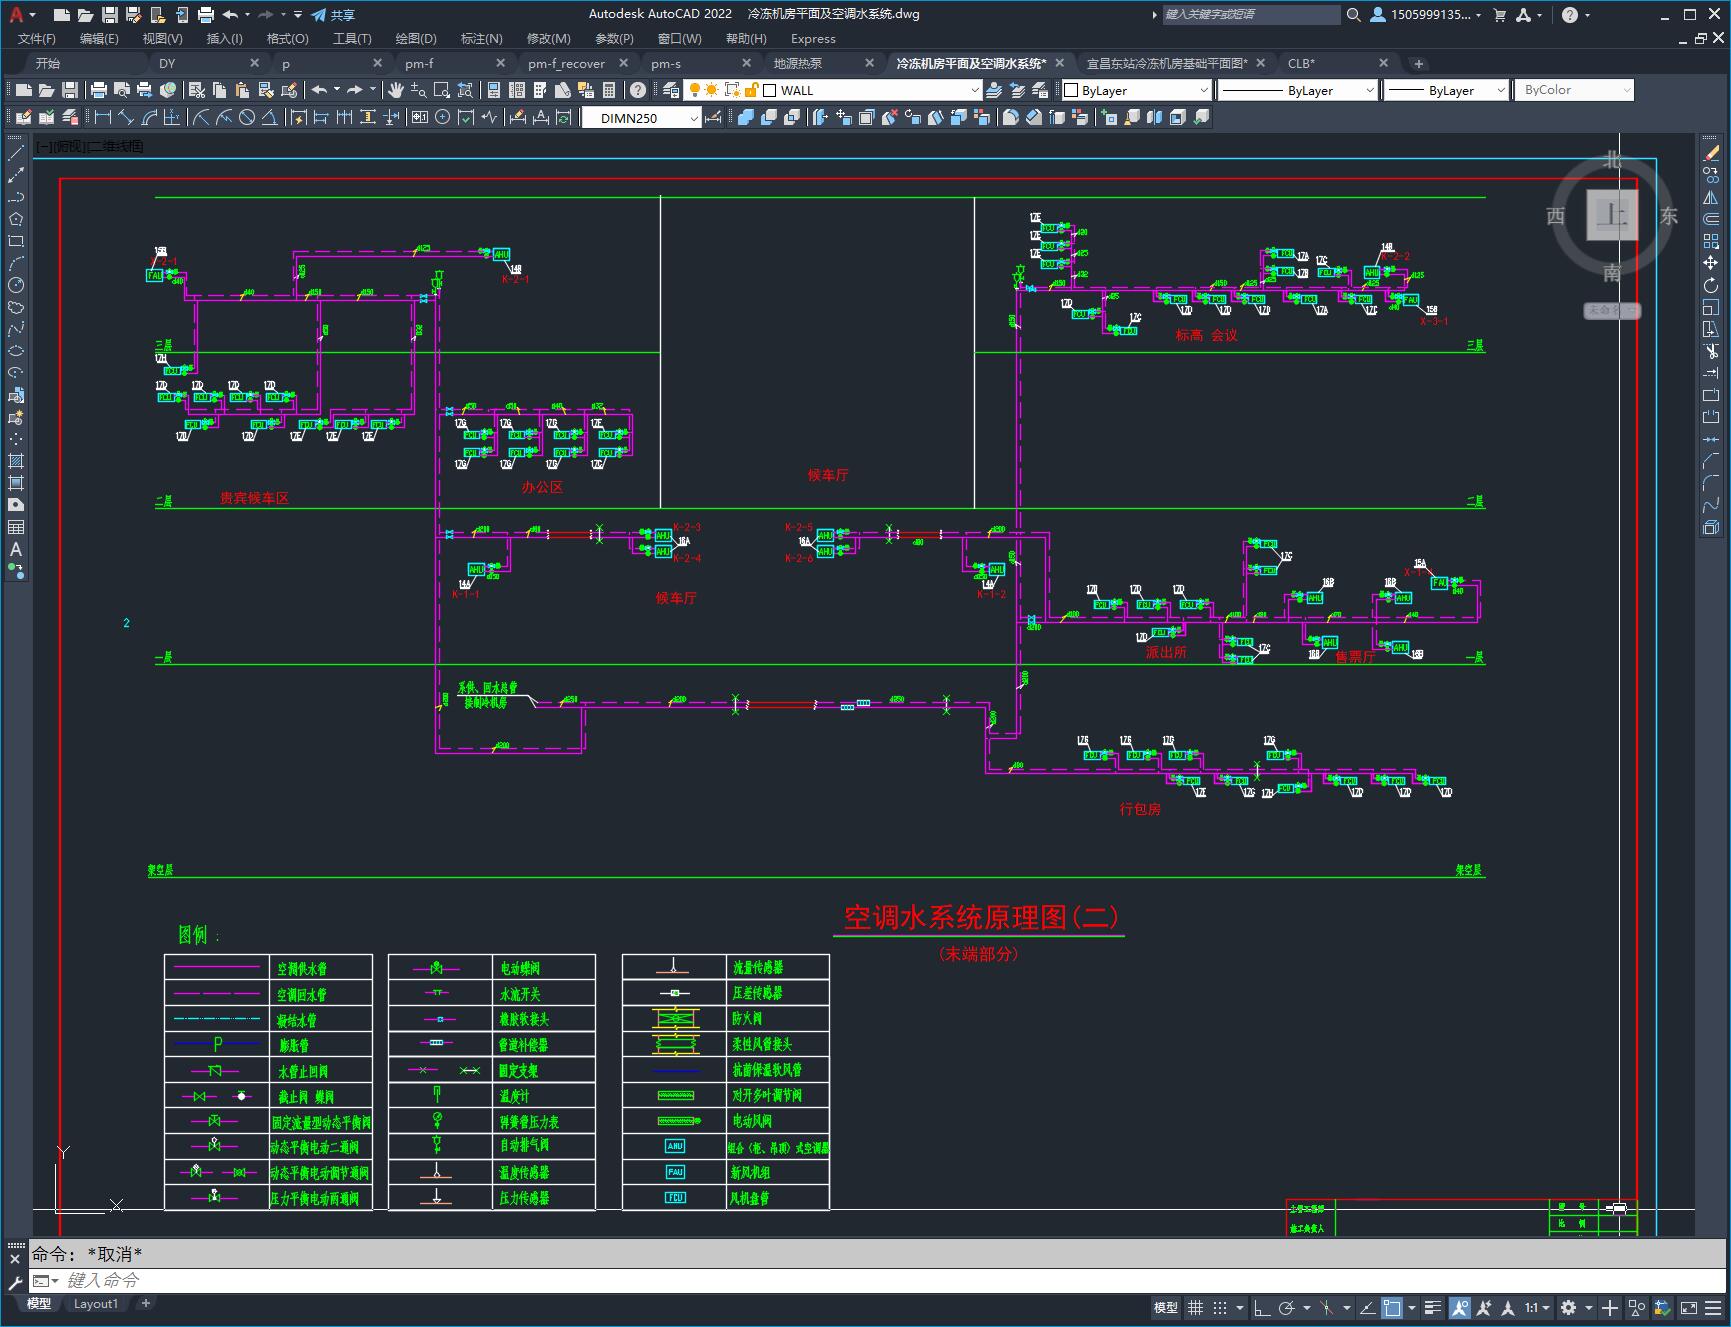Click the search magnifier icon in title bar
This screenshot has width=1731, height=1327.
coord(1354,15)
